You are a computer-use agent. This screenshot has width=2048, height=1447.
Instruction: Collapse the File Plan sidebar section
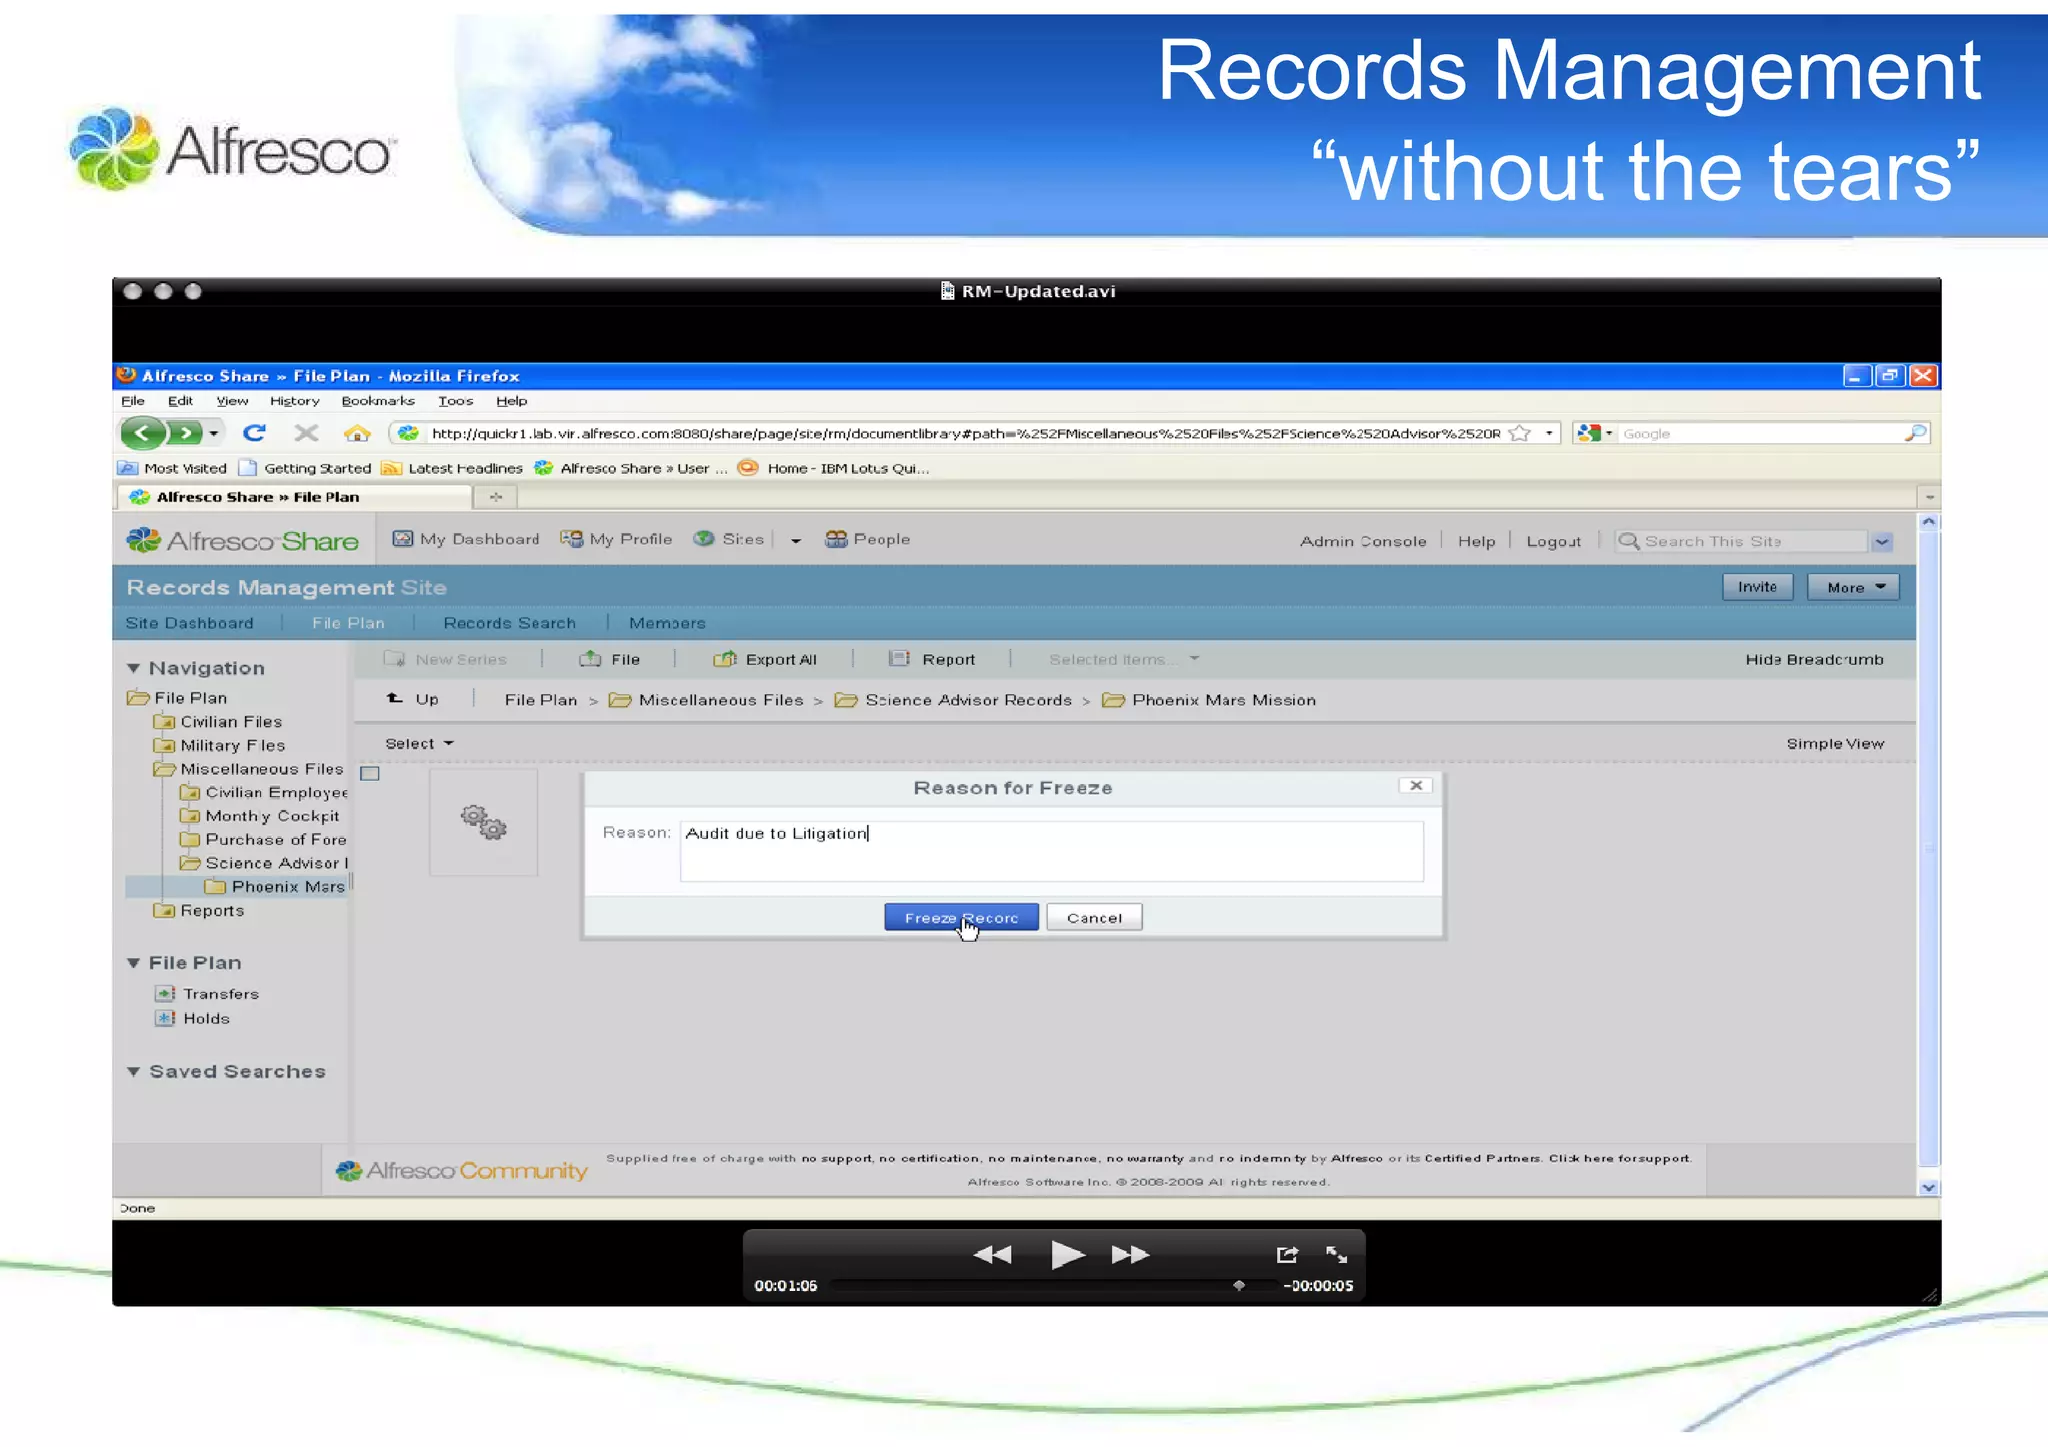click(133, 963)
